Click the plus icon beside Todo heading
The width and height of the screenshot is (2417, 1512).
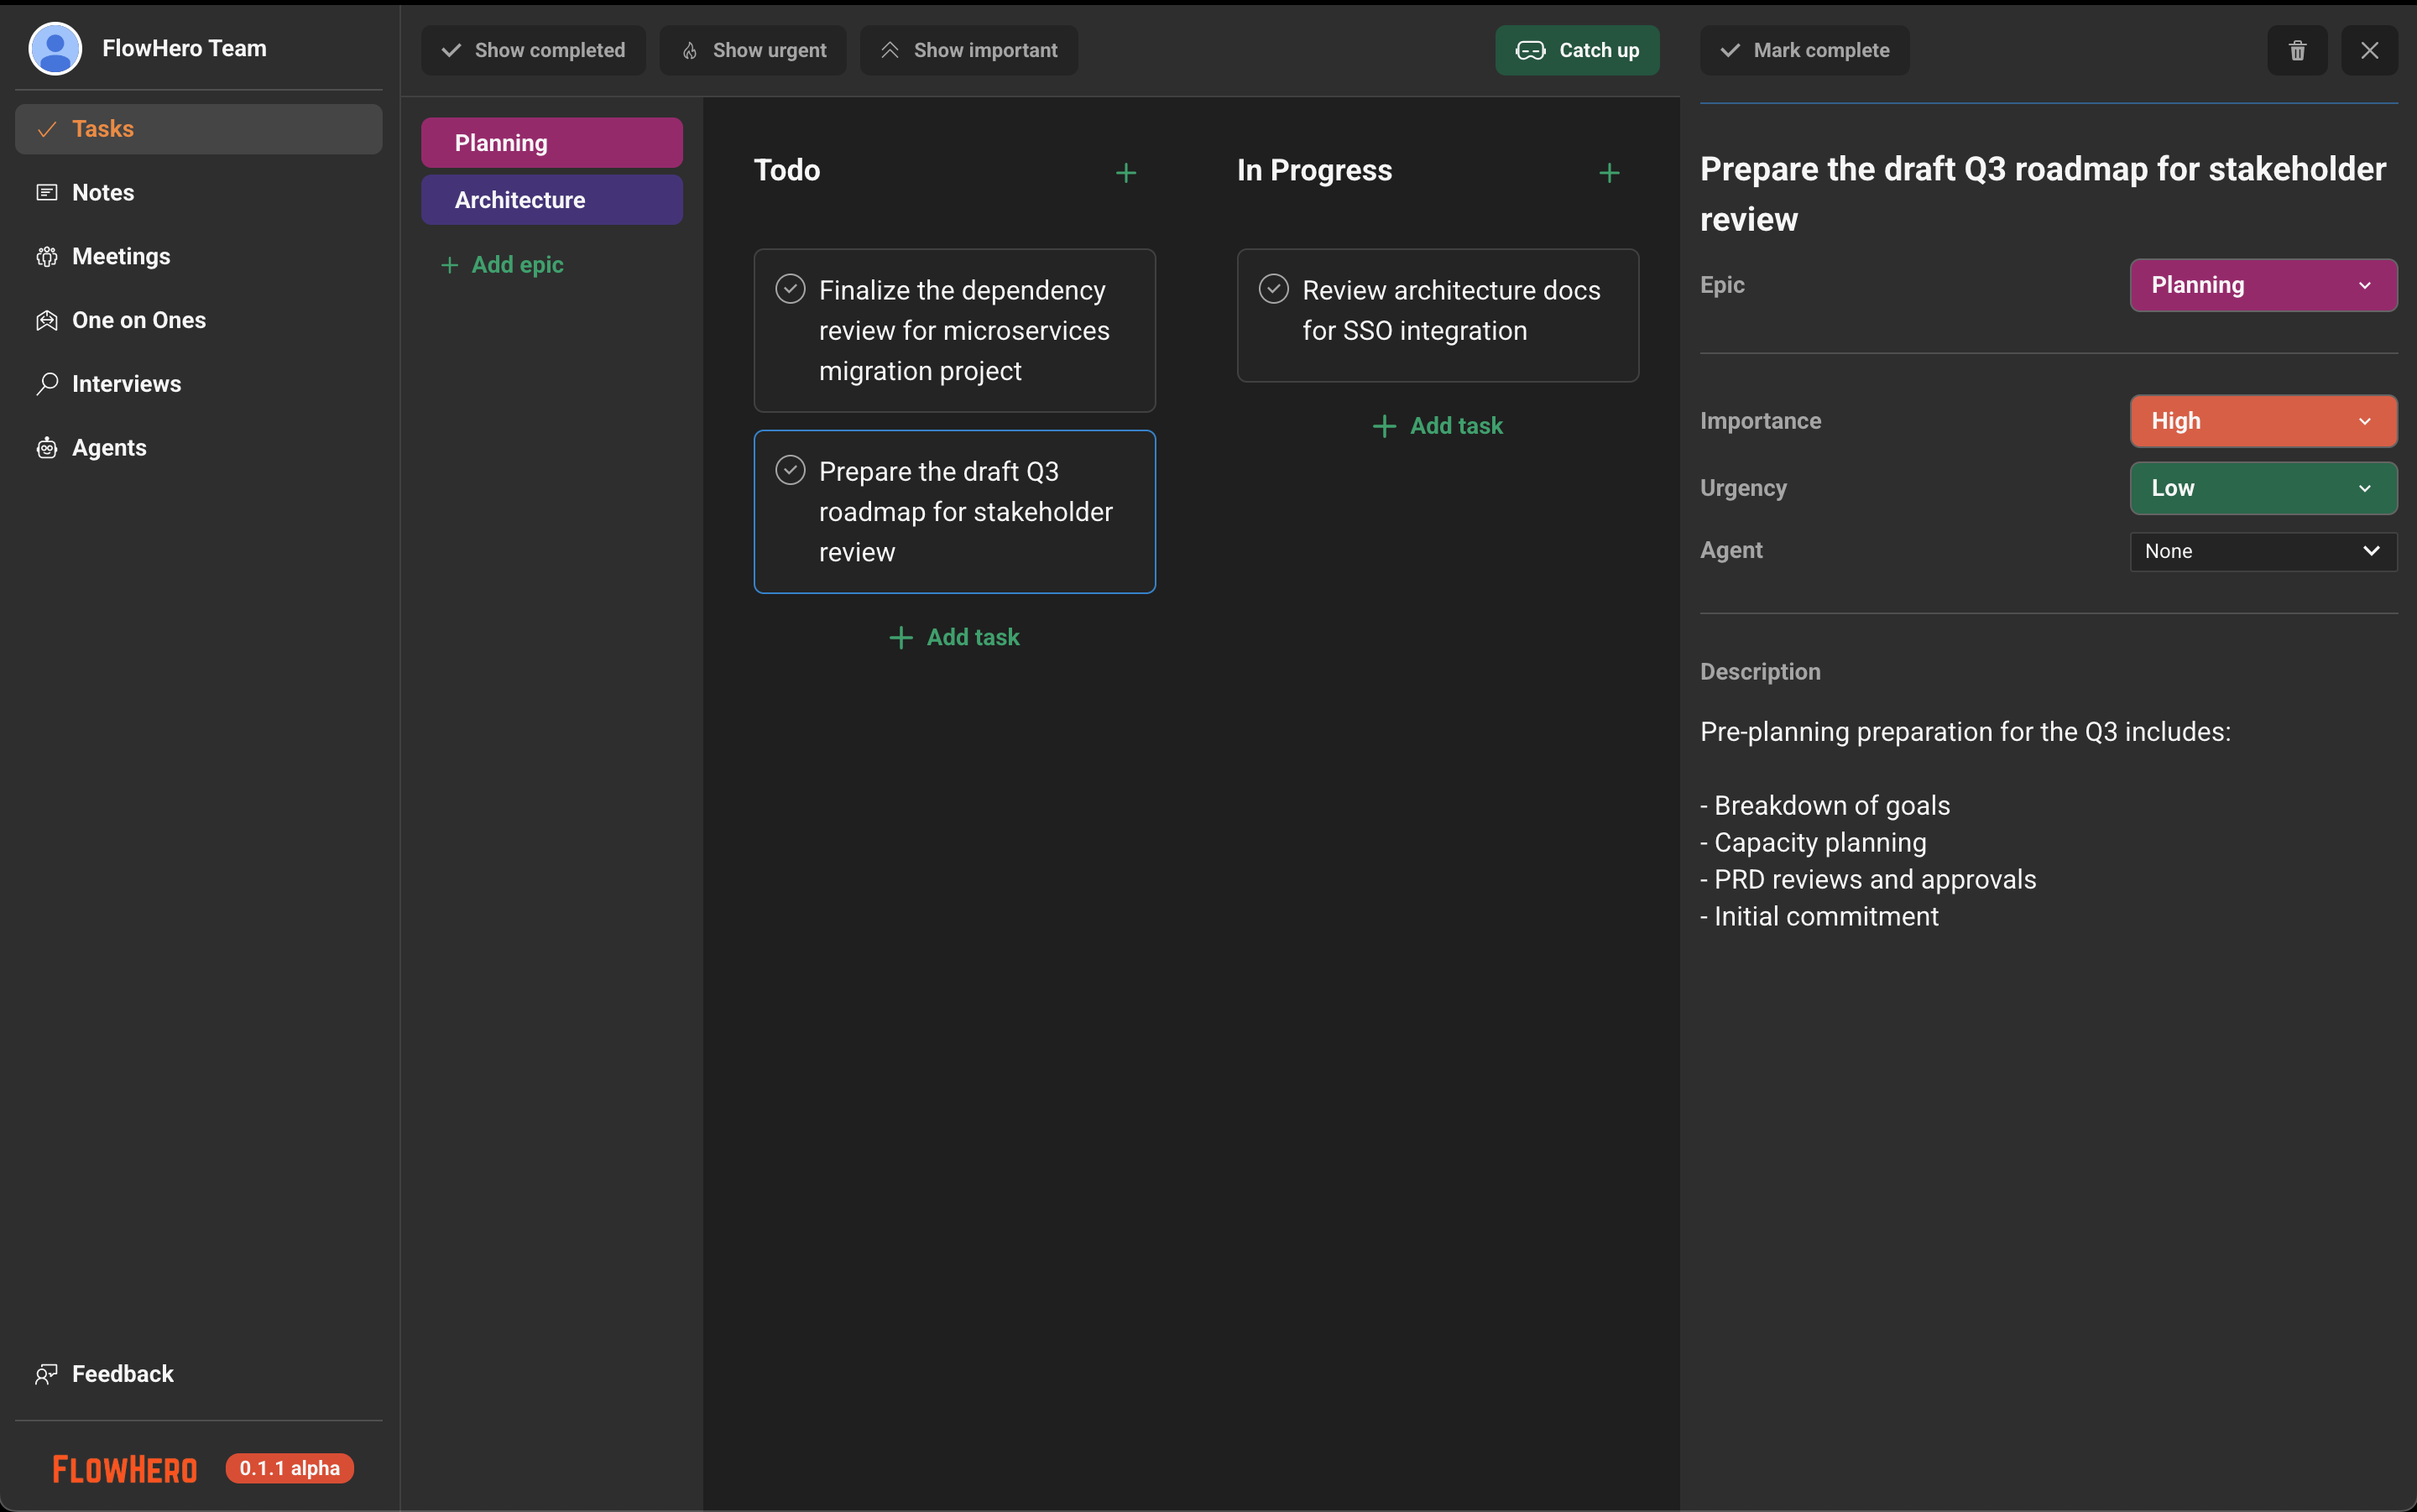click(1125, 173)
